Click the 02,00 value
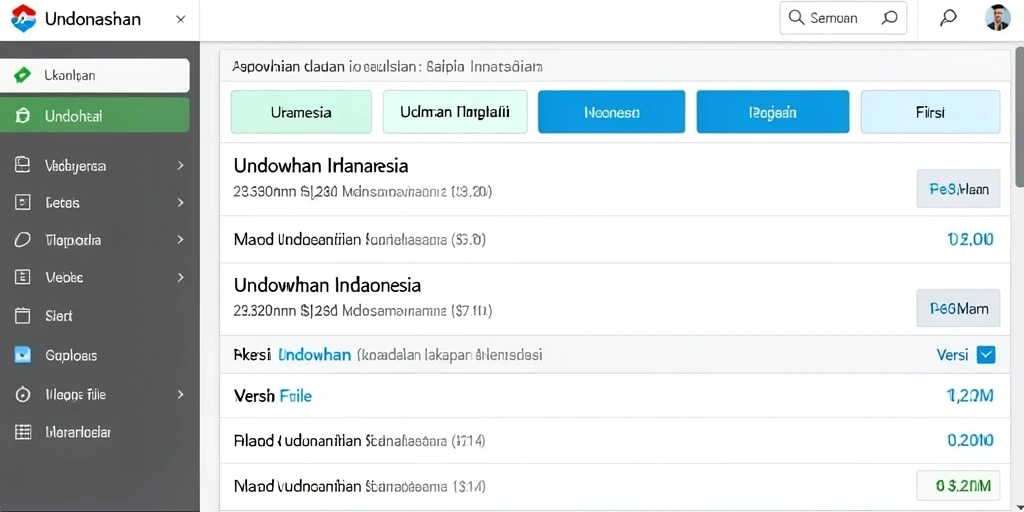This screenshot has height=512, width=1024. click(x=970, y=240)
